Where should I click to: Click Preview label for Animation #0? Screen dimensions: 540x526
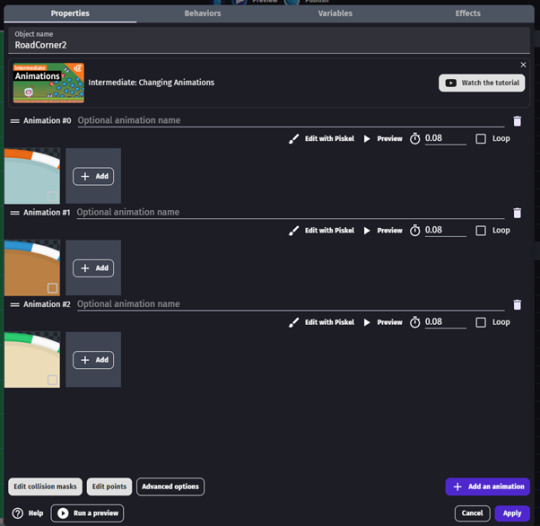390,139
